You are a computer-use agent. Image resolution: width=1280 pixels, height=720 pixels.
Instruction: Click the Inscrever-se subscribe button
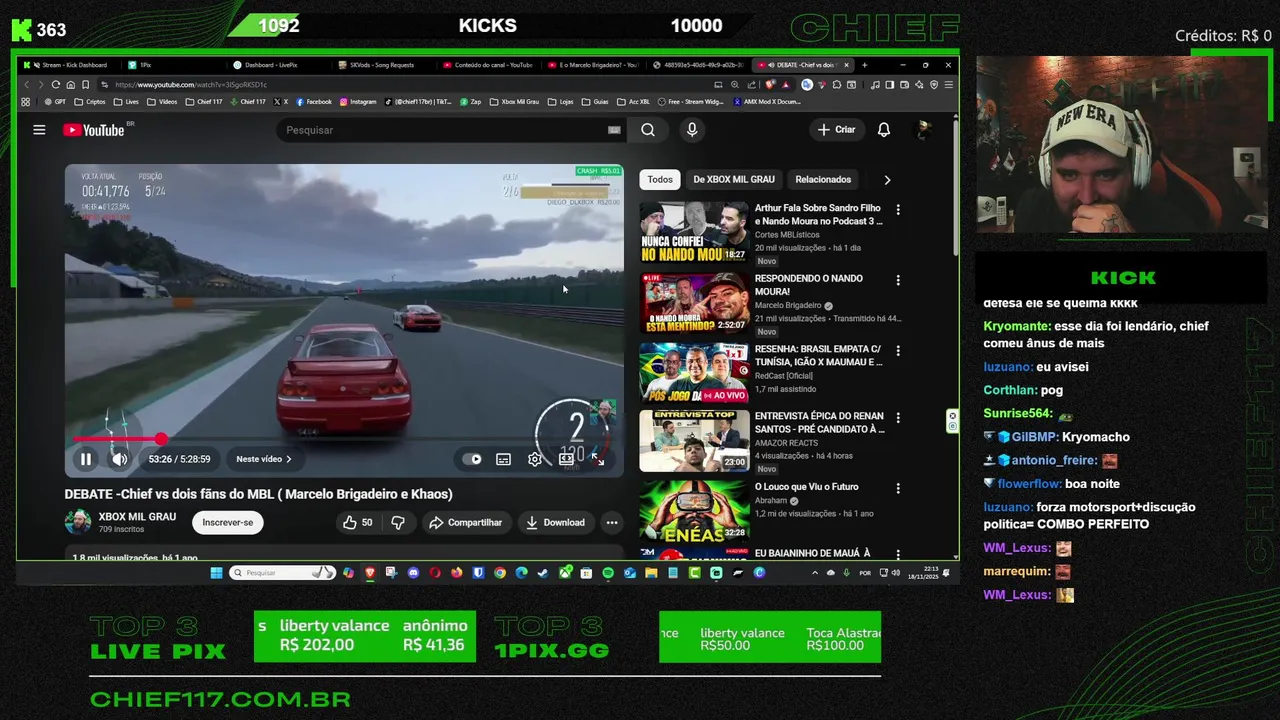(x=228, y=522)
